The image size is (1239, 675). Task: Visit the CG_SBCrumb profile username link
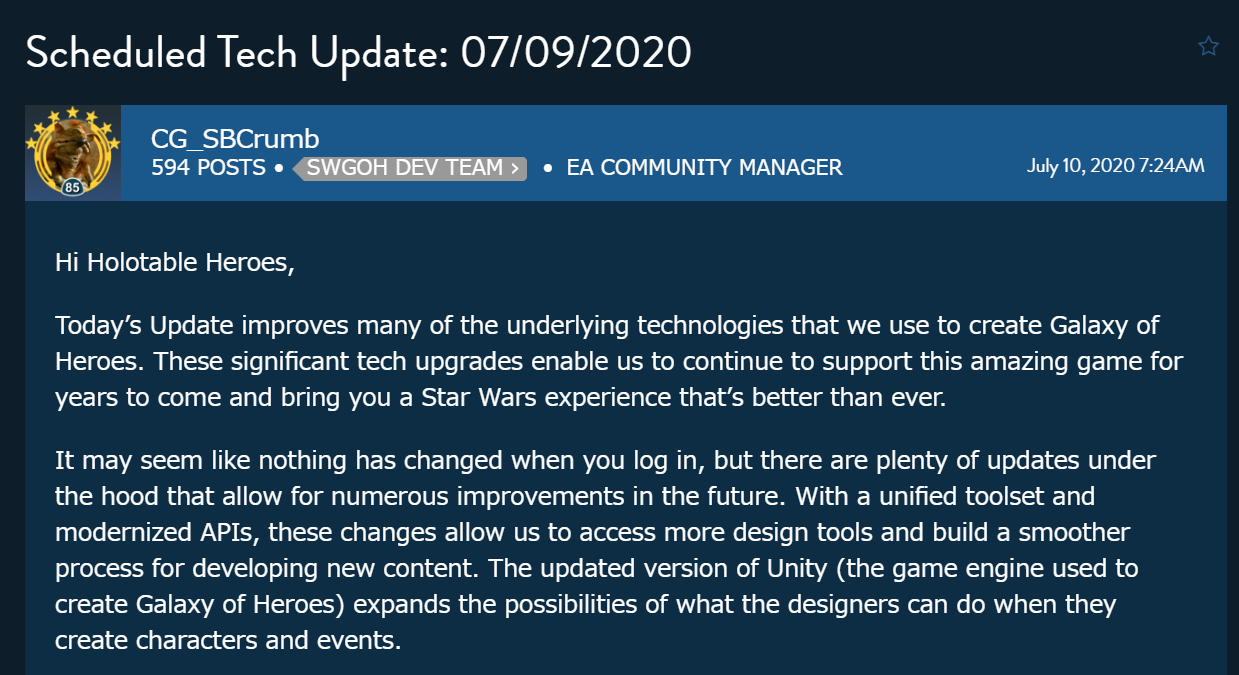pyautogui.click(x=235, y=139)
